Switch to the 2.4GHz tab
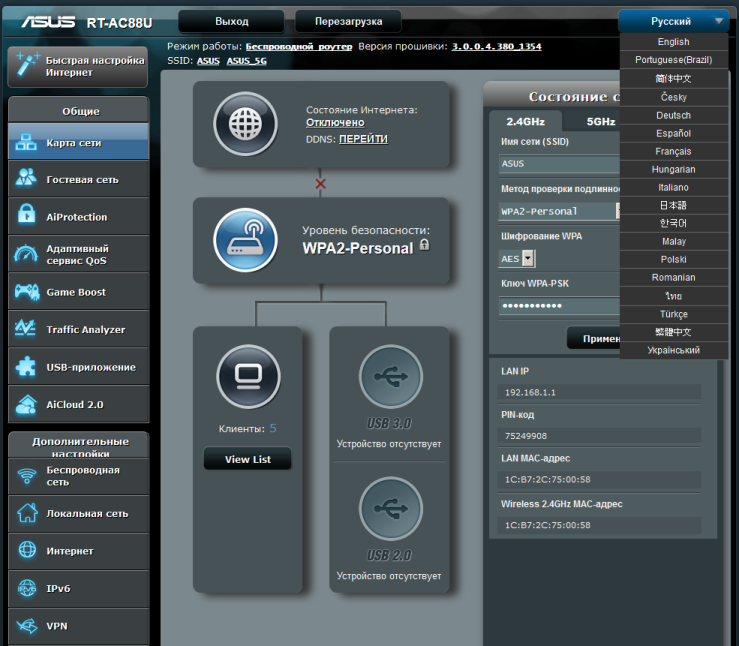Viewport: 739px width, 646px height. click(x=526, y=121)
